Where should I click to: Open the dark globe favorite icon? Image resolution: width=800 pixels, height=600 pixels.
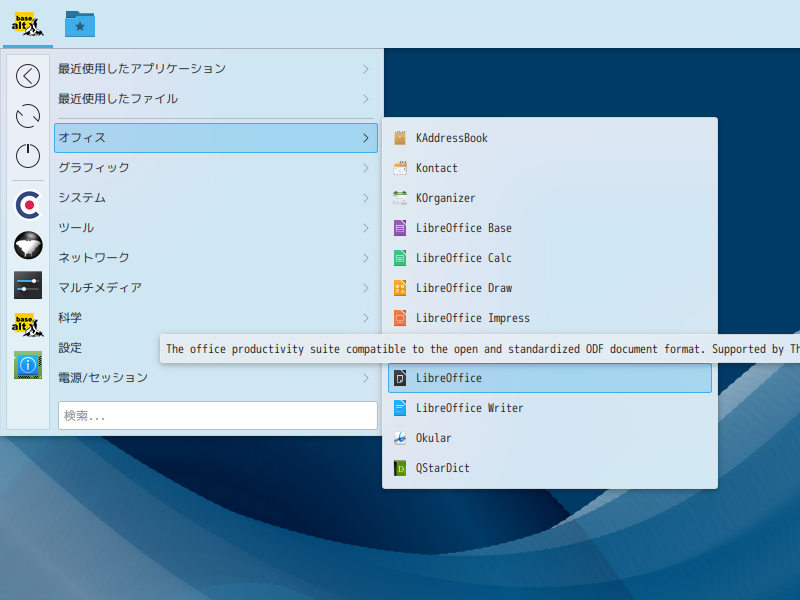[x=28, y=245]
